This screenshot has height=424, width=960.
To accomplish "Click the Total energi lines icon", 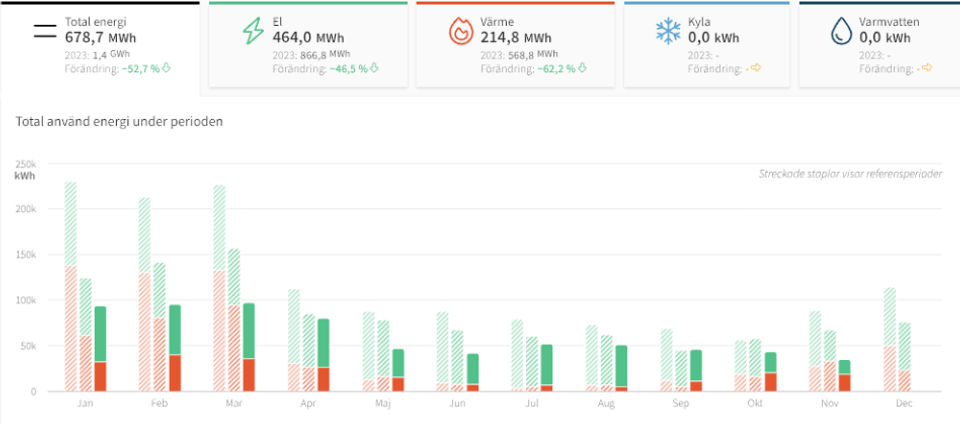I will (x=45, y=32).
